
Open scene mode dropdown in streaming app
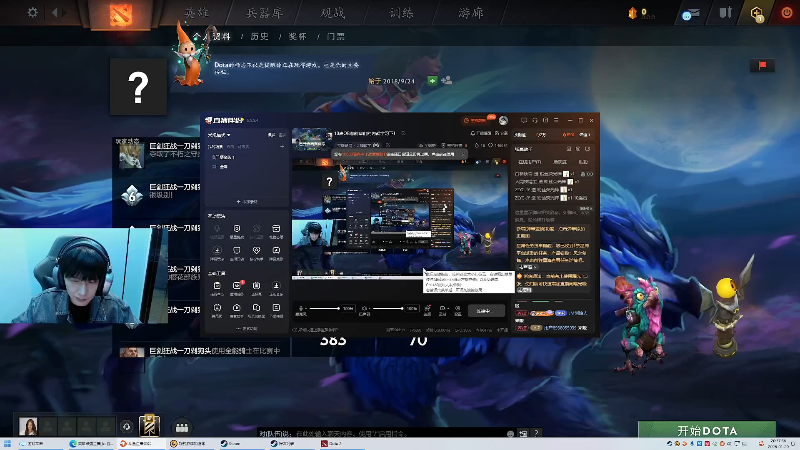coord(219,135)
